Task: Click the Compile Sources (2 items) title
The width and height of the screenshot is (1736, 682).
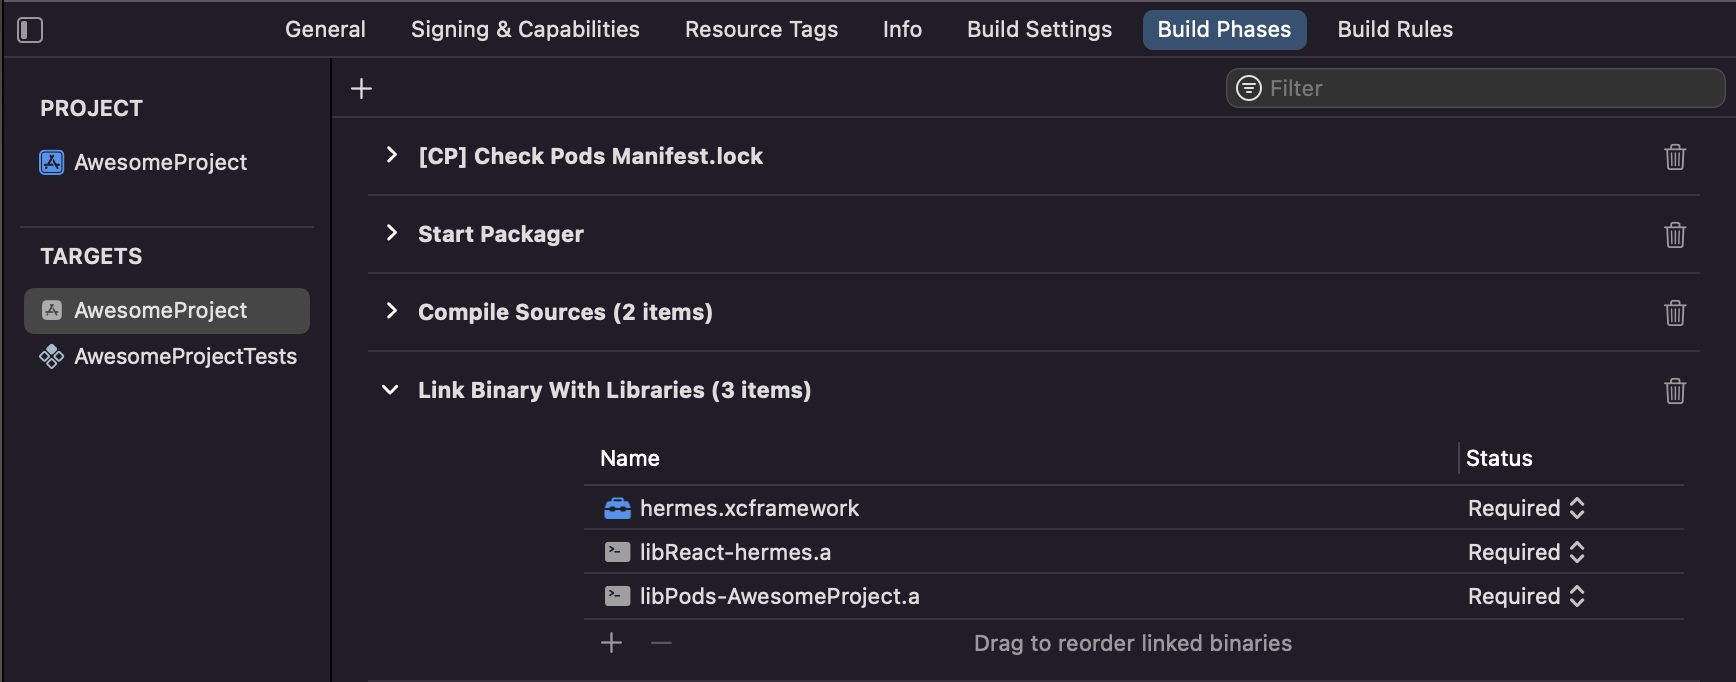Action: pos(565,312)
